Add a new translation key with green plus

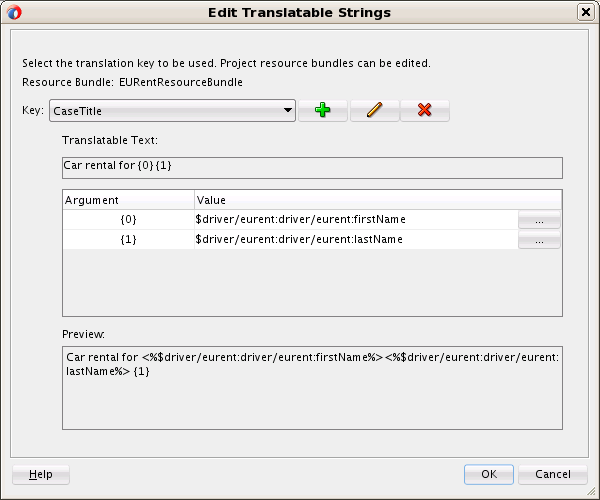click(x=323, y=111)
